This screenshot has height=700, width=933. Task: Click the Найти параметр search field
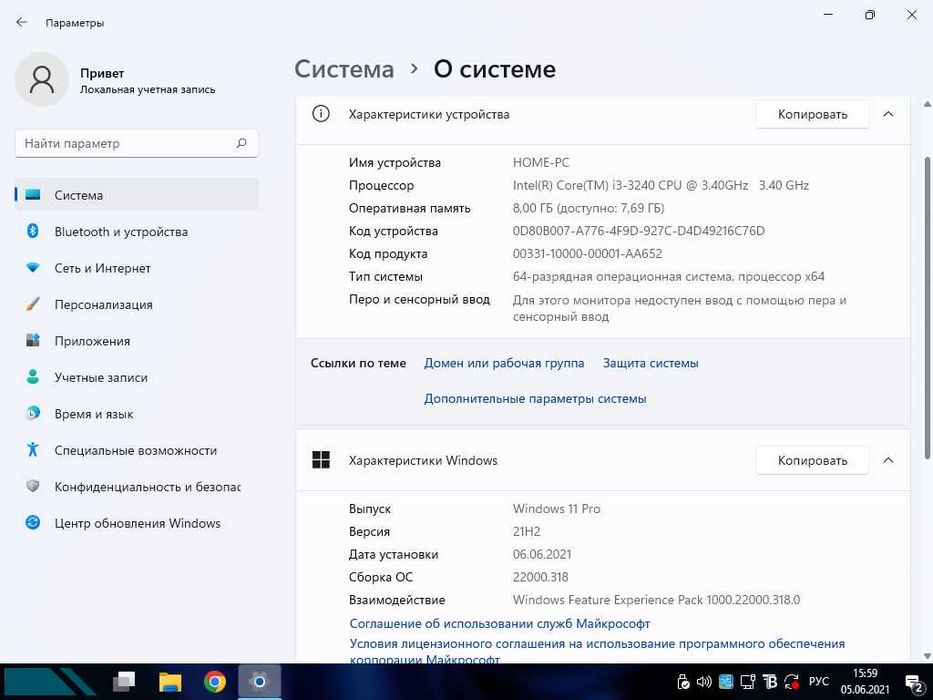pyautogui.click(x=136, y=143)
